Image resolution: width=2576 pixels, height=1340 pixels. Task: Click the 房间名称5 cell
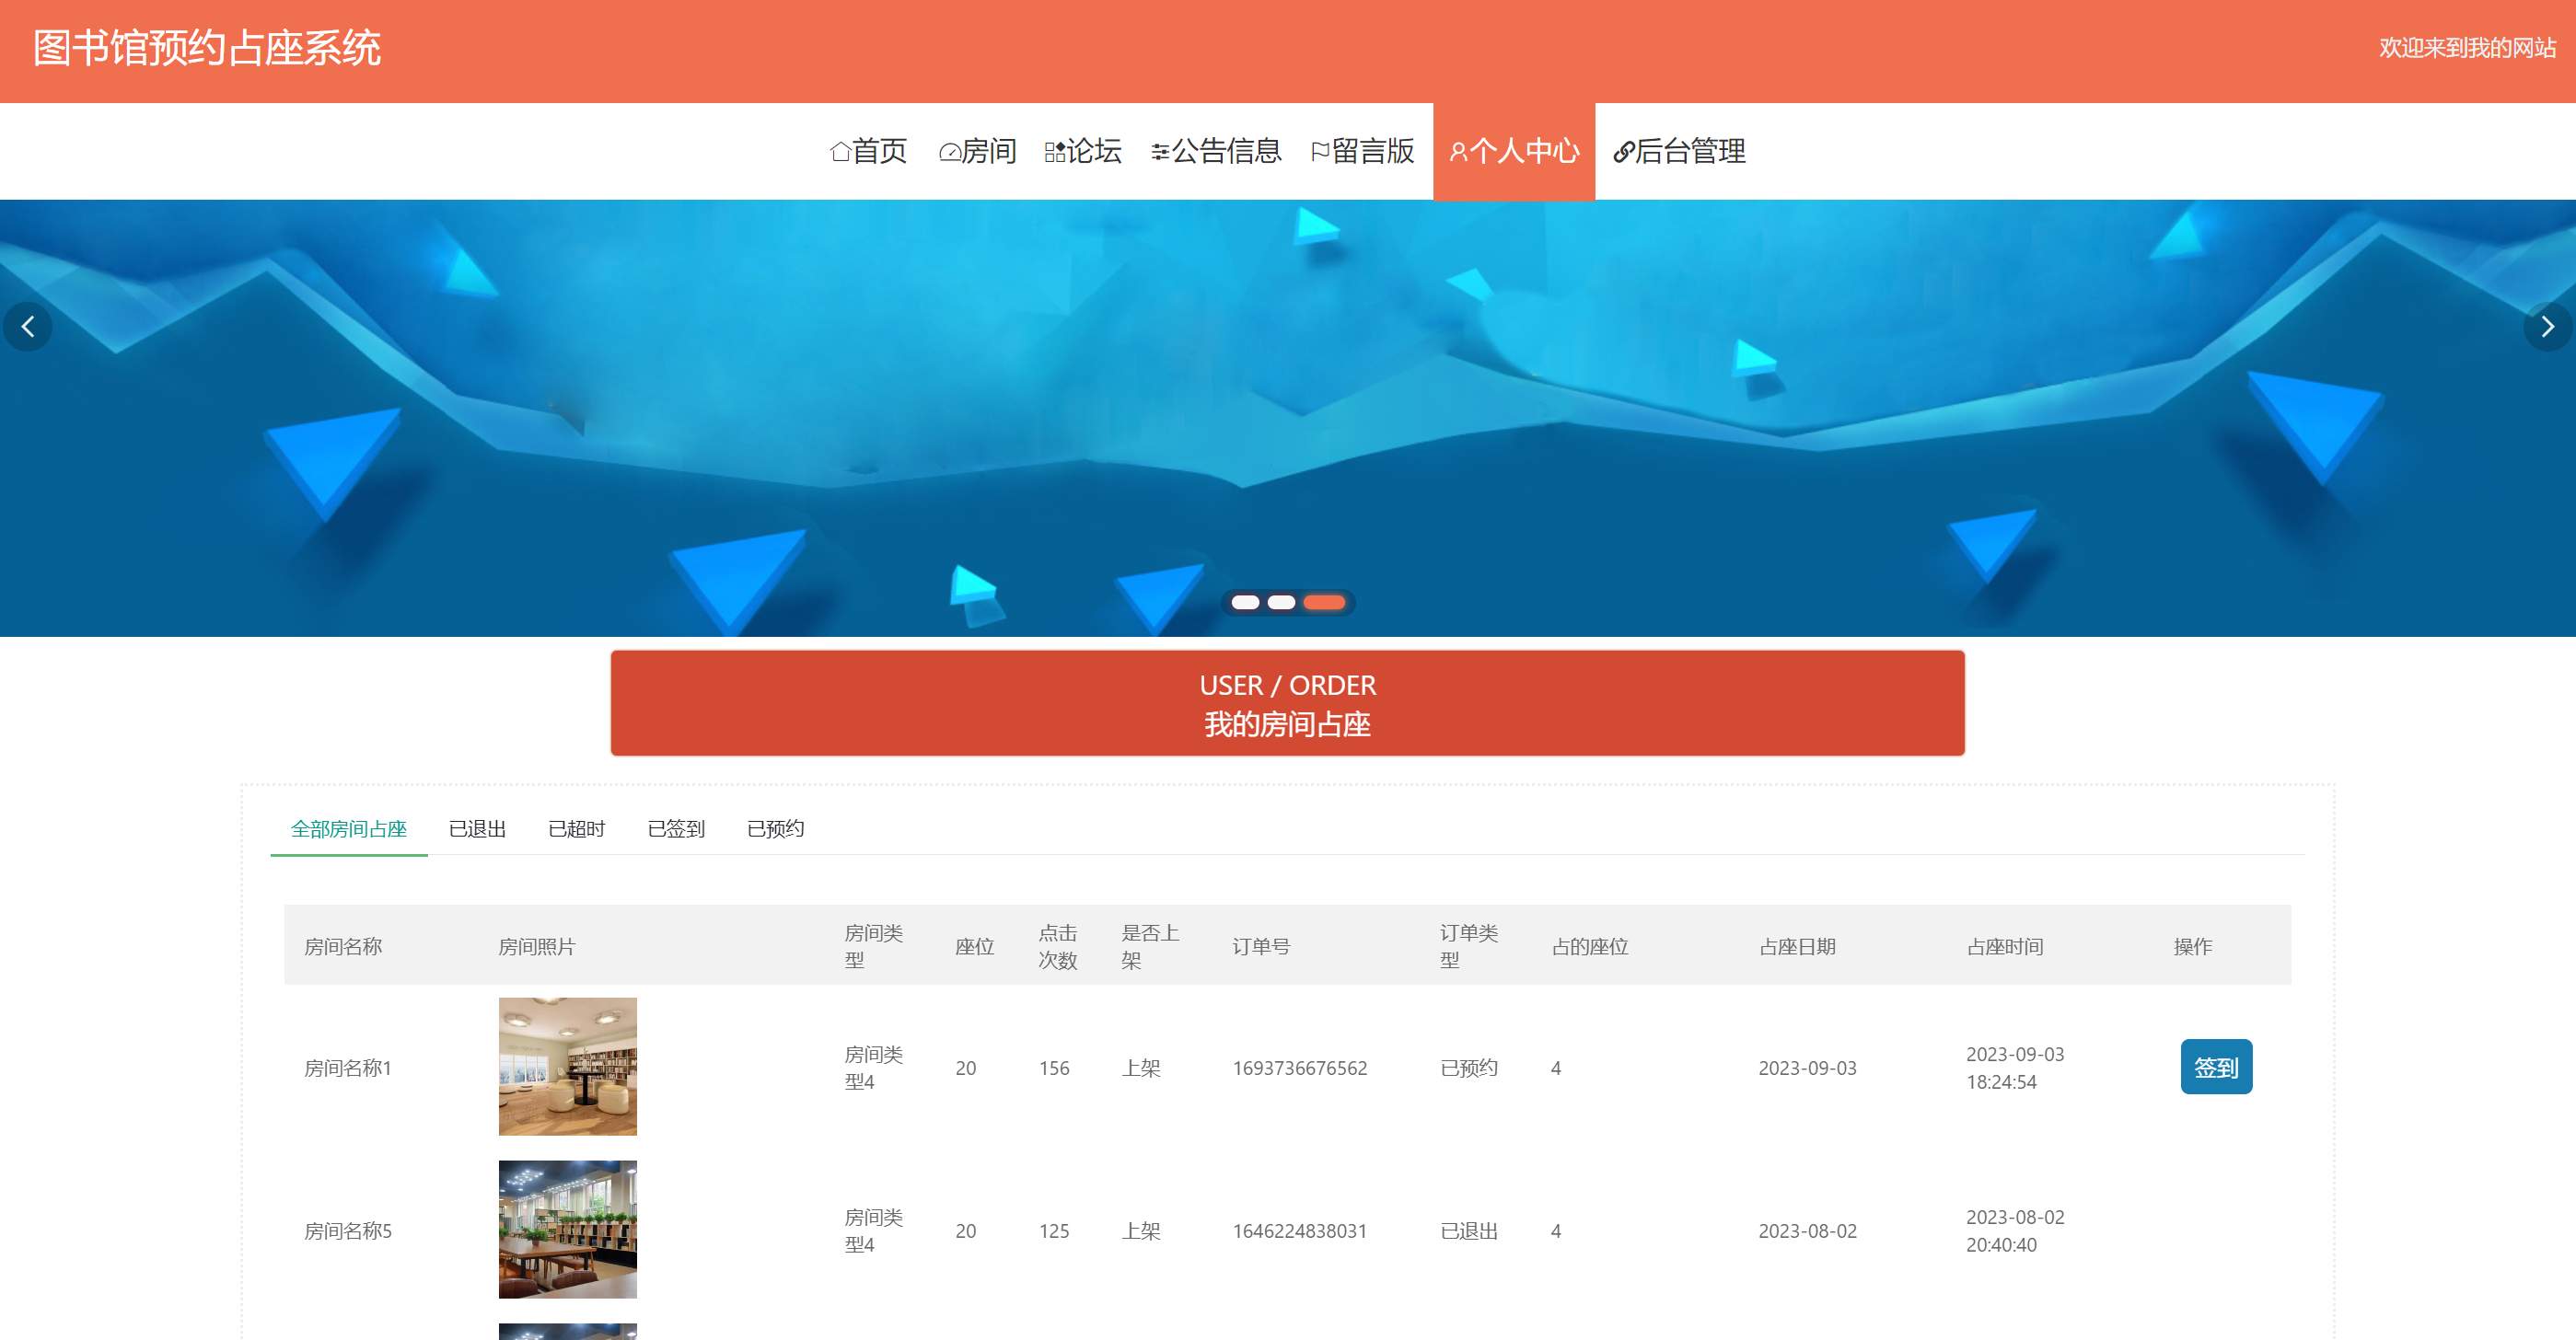coord(348,1231)
